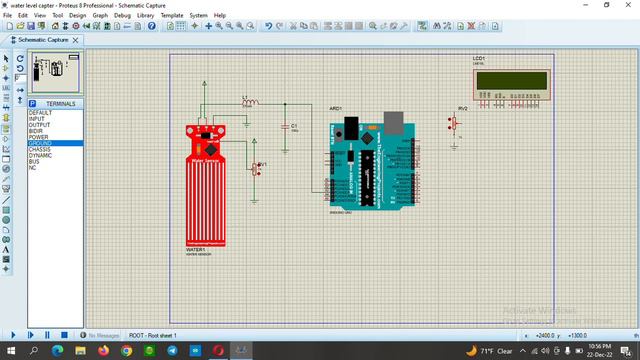Click the Rotate Anti-Clockwise icon
Image resolution: width=640 pixels, height=360 pixels.
click(x=20, y=69)
